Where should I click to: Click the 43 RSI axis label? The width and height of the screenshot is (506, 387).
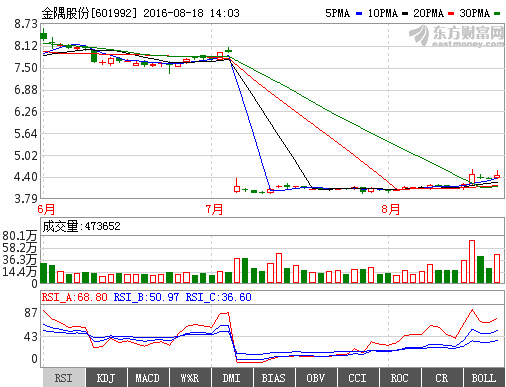(x=31, y=337)
